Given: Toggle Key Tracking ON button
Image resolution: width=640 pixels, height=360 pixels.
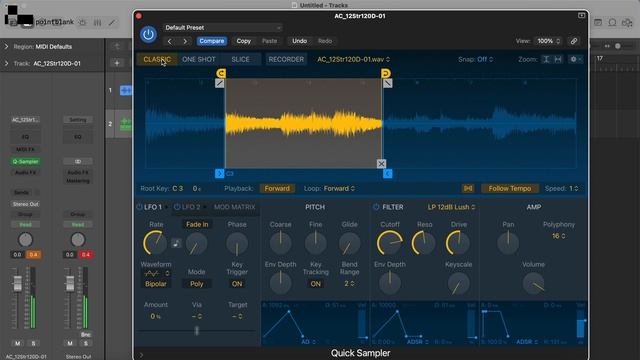Looking at the screenshot, I should 316,284.
